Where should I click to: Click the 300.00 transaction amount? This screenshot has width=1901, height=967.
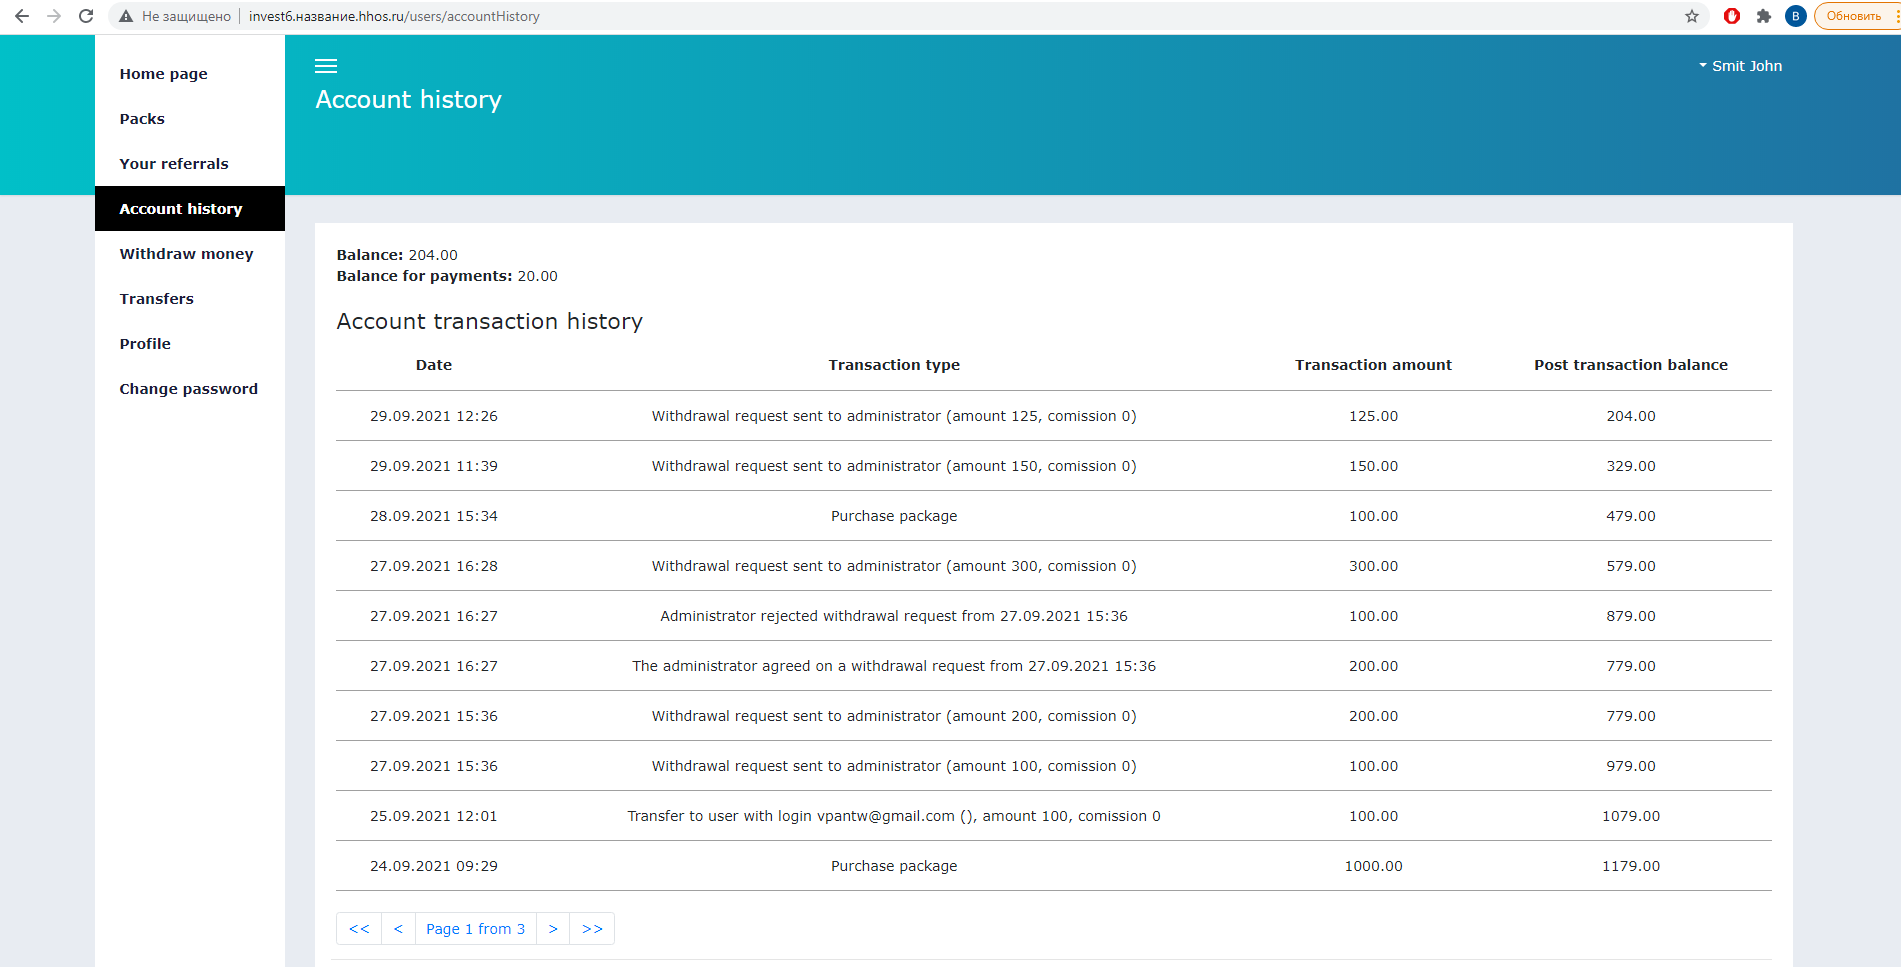pos(1373,566)
